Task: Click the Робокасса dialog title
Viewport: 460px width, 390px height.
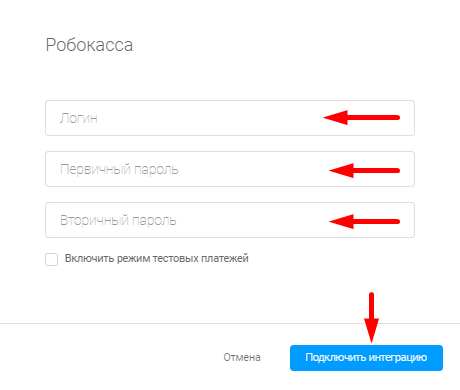Action: pos(89,45)
